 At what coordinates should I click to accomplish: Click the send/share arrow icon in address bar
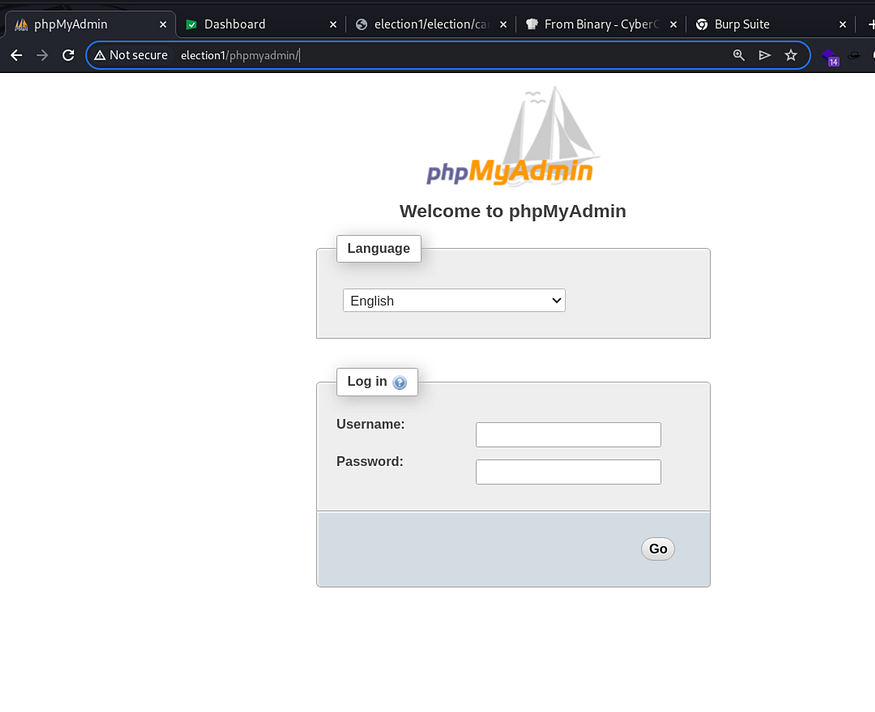[765, 55]
